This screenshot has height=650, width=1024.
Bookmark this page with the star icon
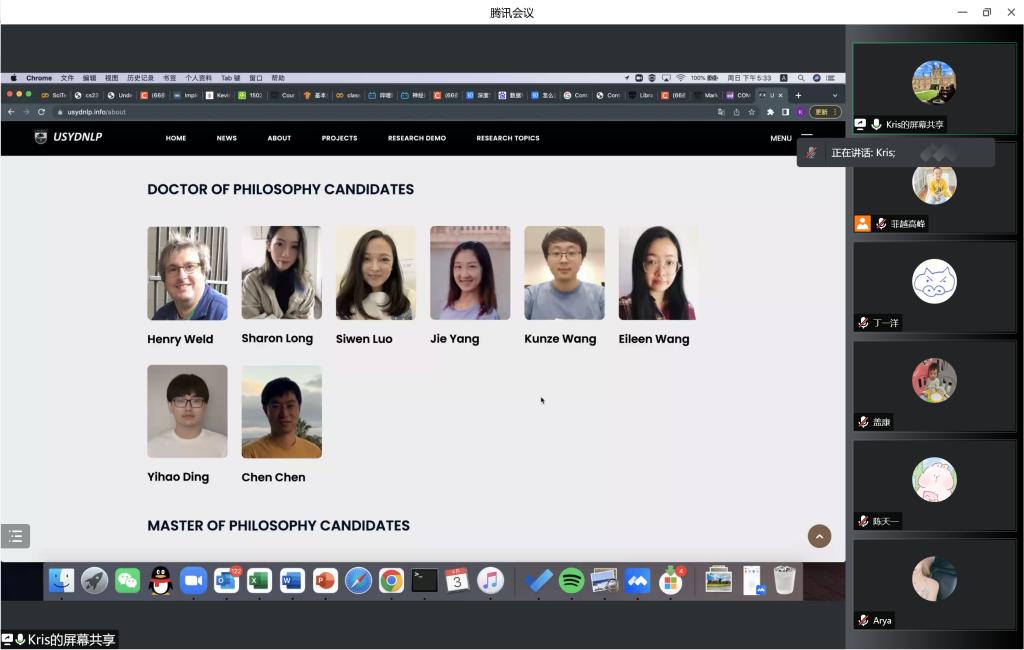[751, 112]
